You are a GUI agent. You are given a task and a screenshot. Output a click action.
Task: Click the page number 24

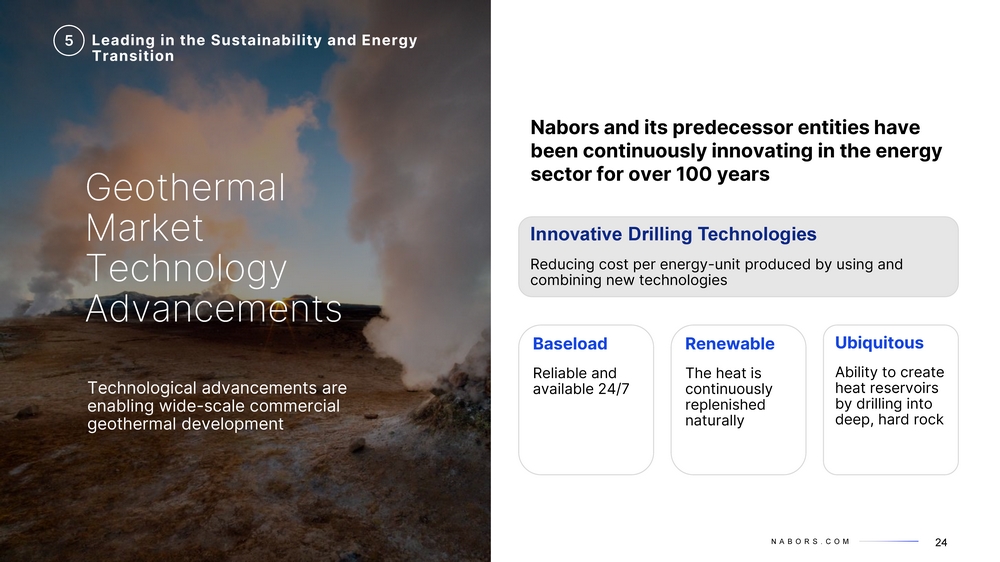pos(941,542)
